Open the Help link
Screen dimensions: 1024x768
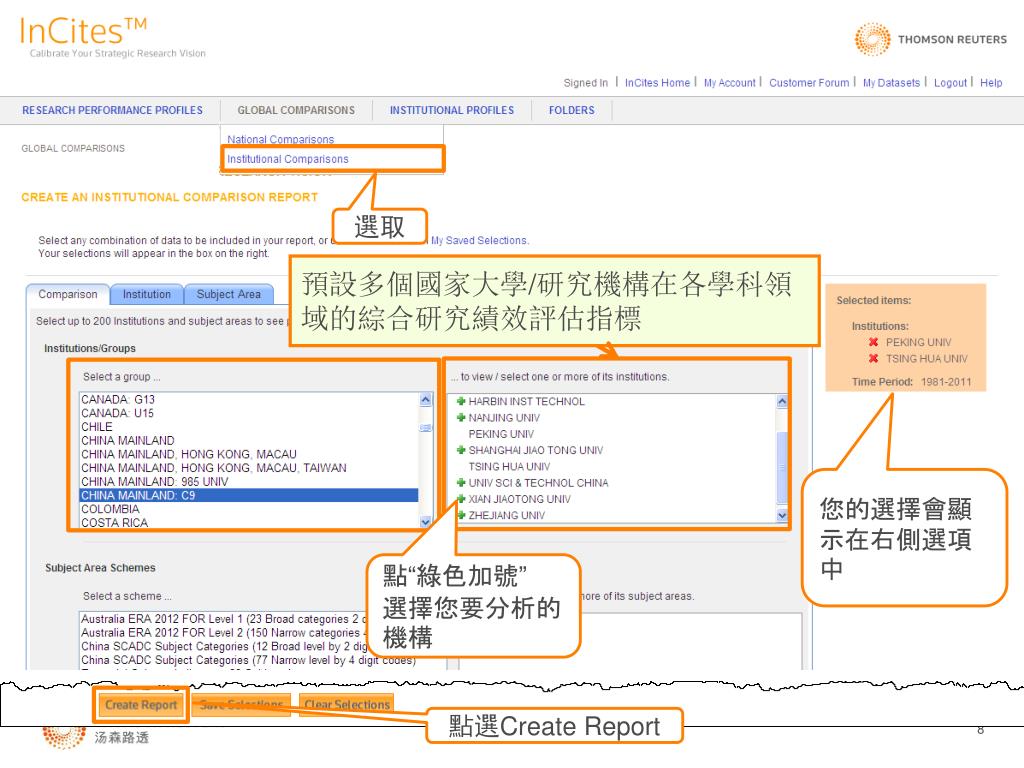point(991,83)
